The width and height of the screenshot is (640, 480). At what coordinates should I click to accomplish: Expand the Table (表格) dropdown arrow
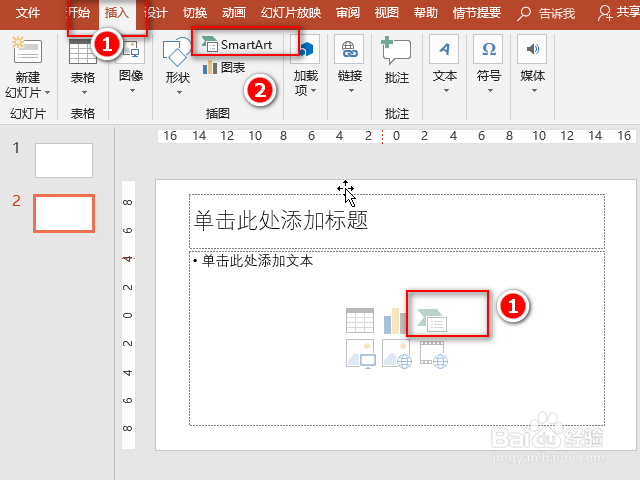tap(84, 93)
